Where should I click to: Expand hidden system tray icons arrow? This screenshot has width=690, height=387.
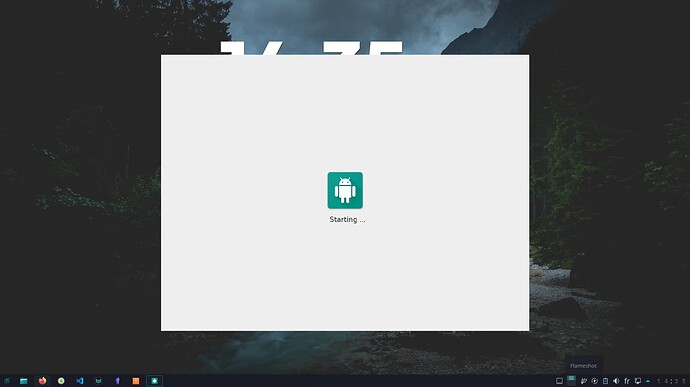coord(648,381)
